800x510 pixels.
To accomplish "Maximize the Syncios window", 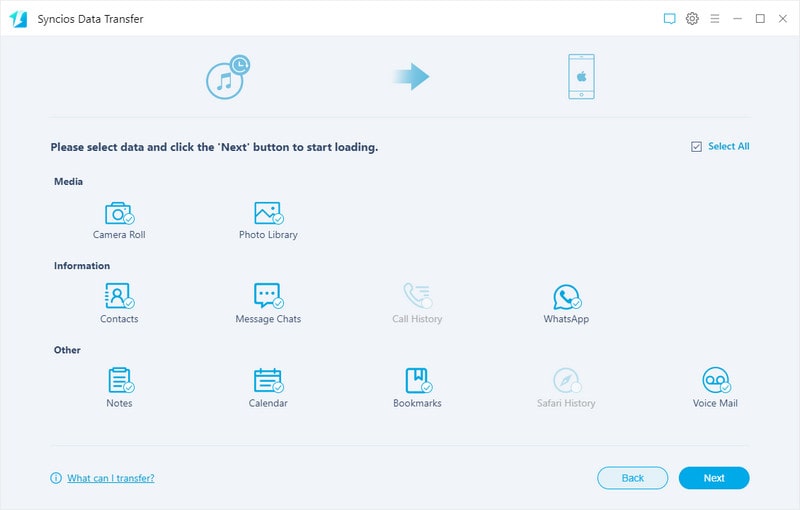I will click(760, 19).
